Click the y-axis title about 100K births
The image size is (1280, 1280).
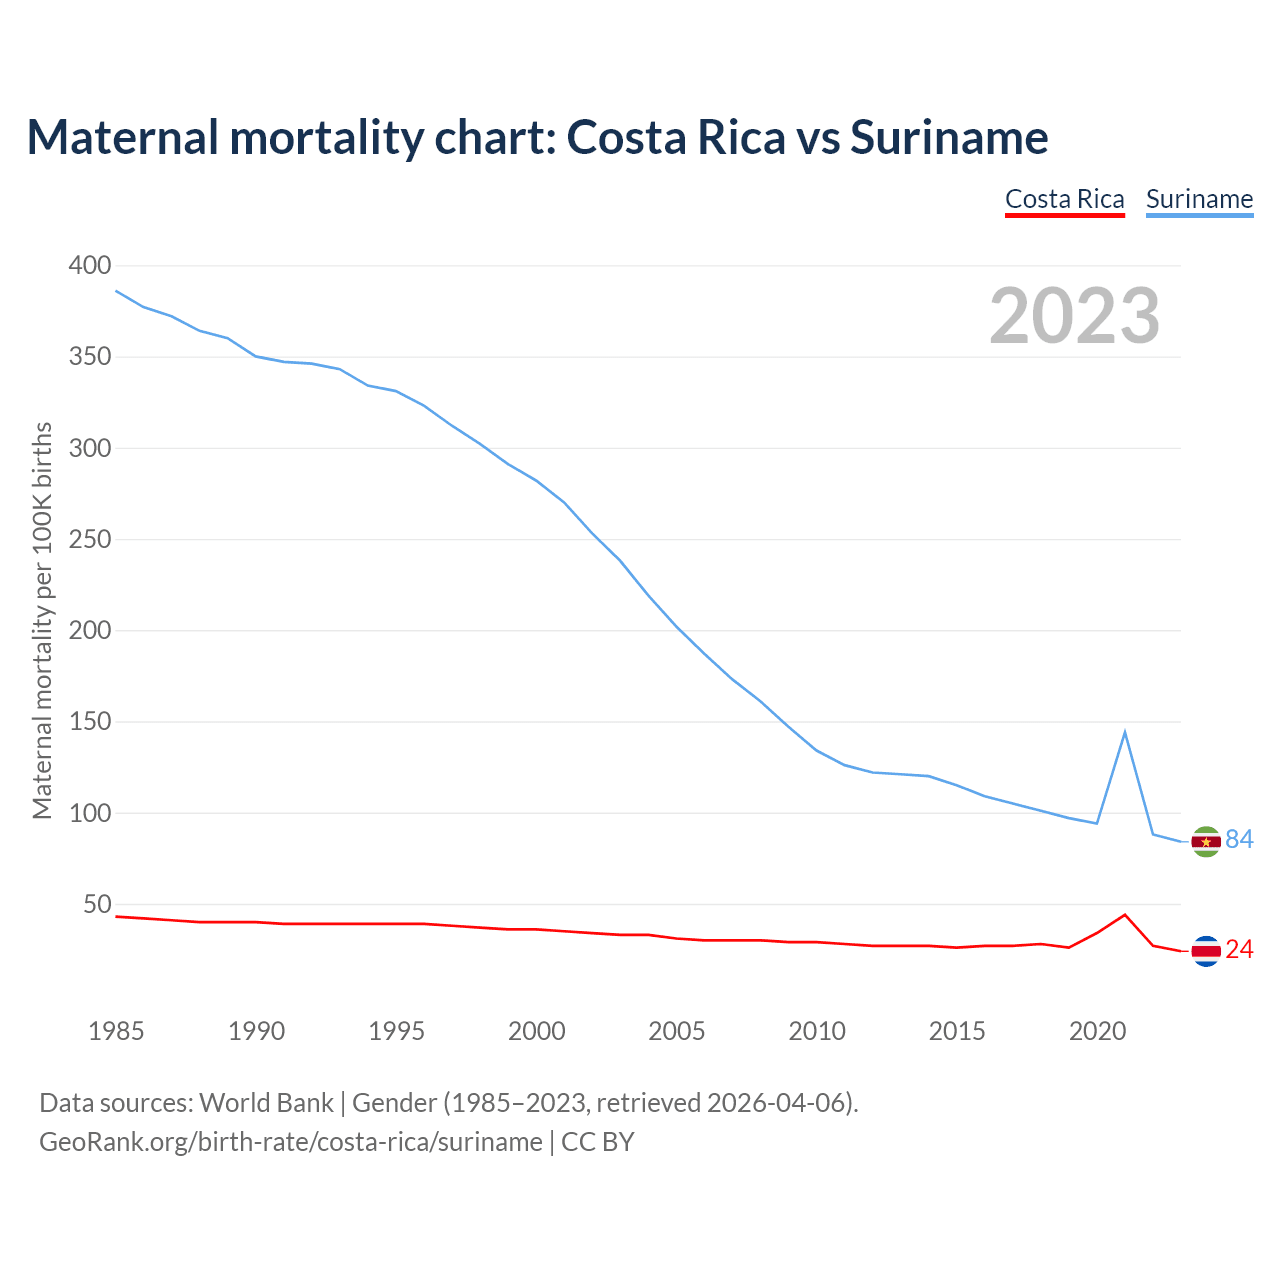[x=42, y=620]
